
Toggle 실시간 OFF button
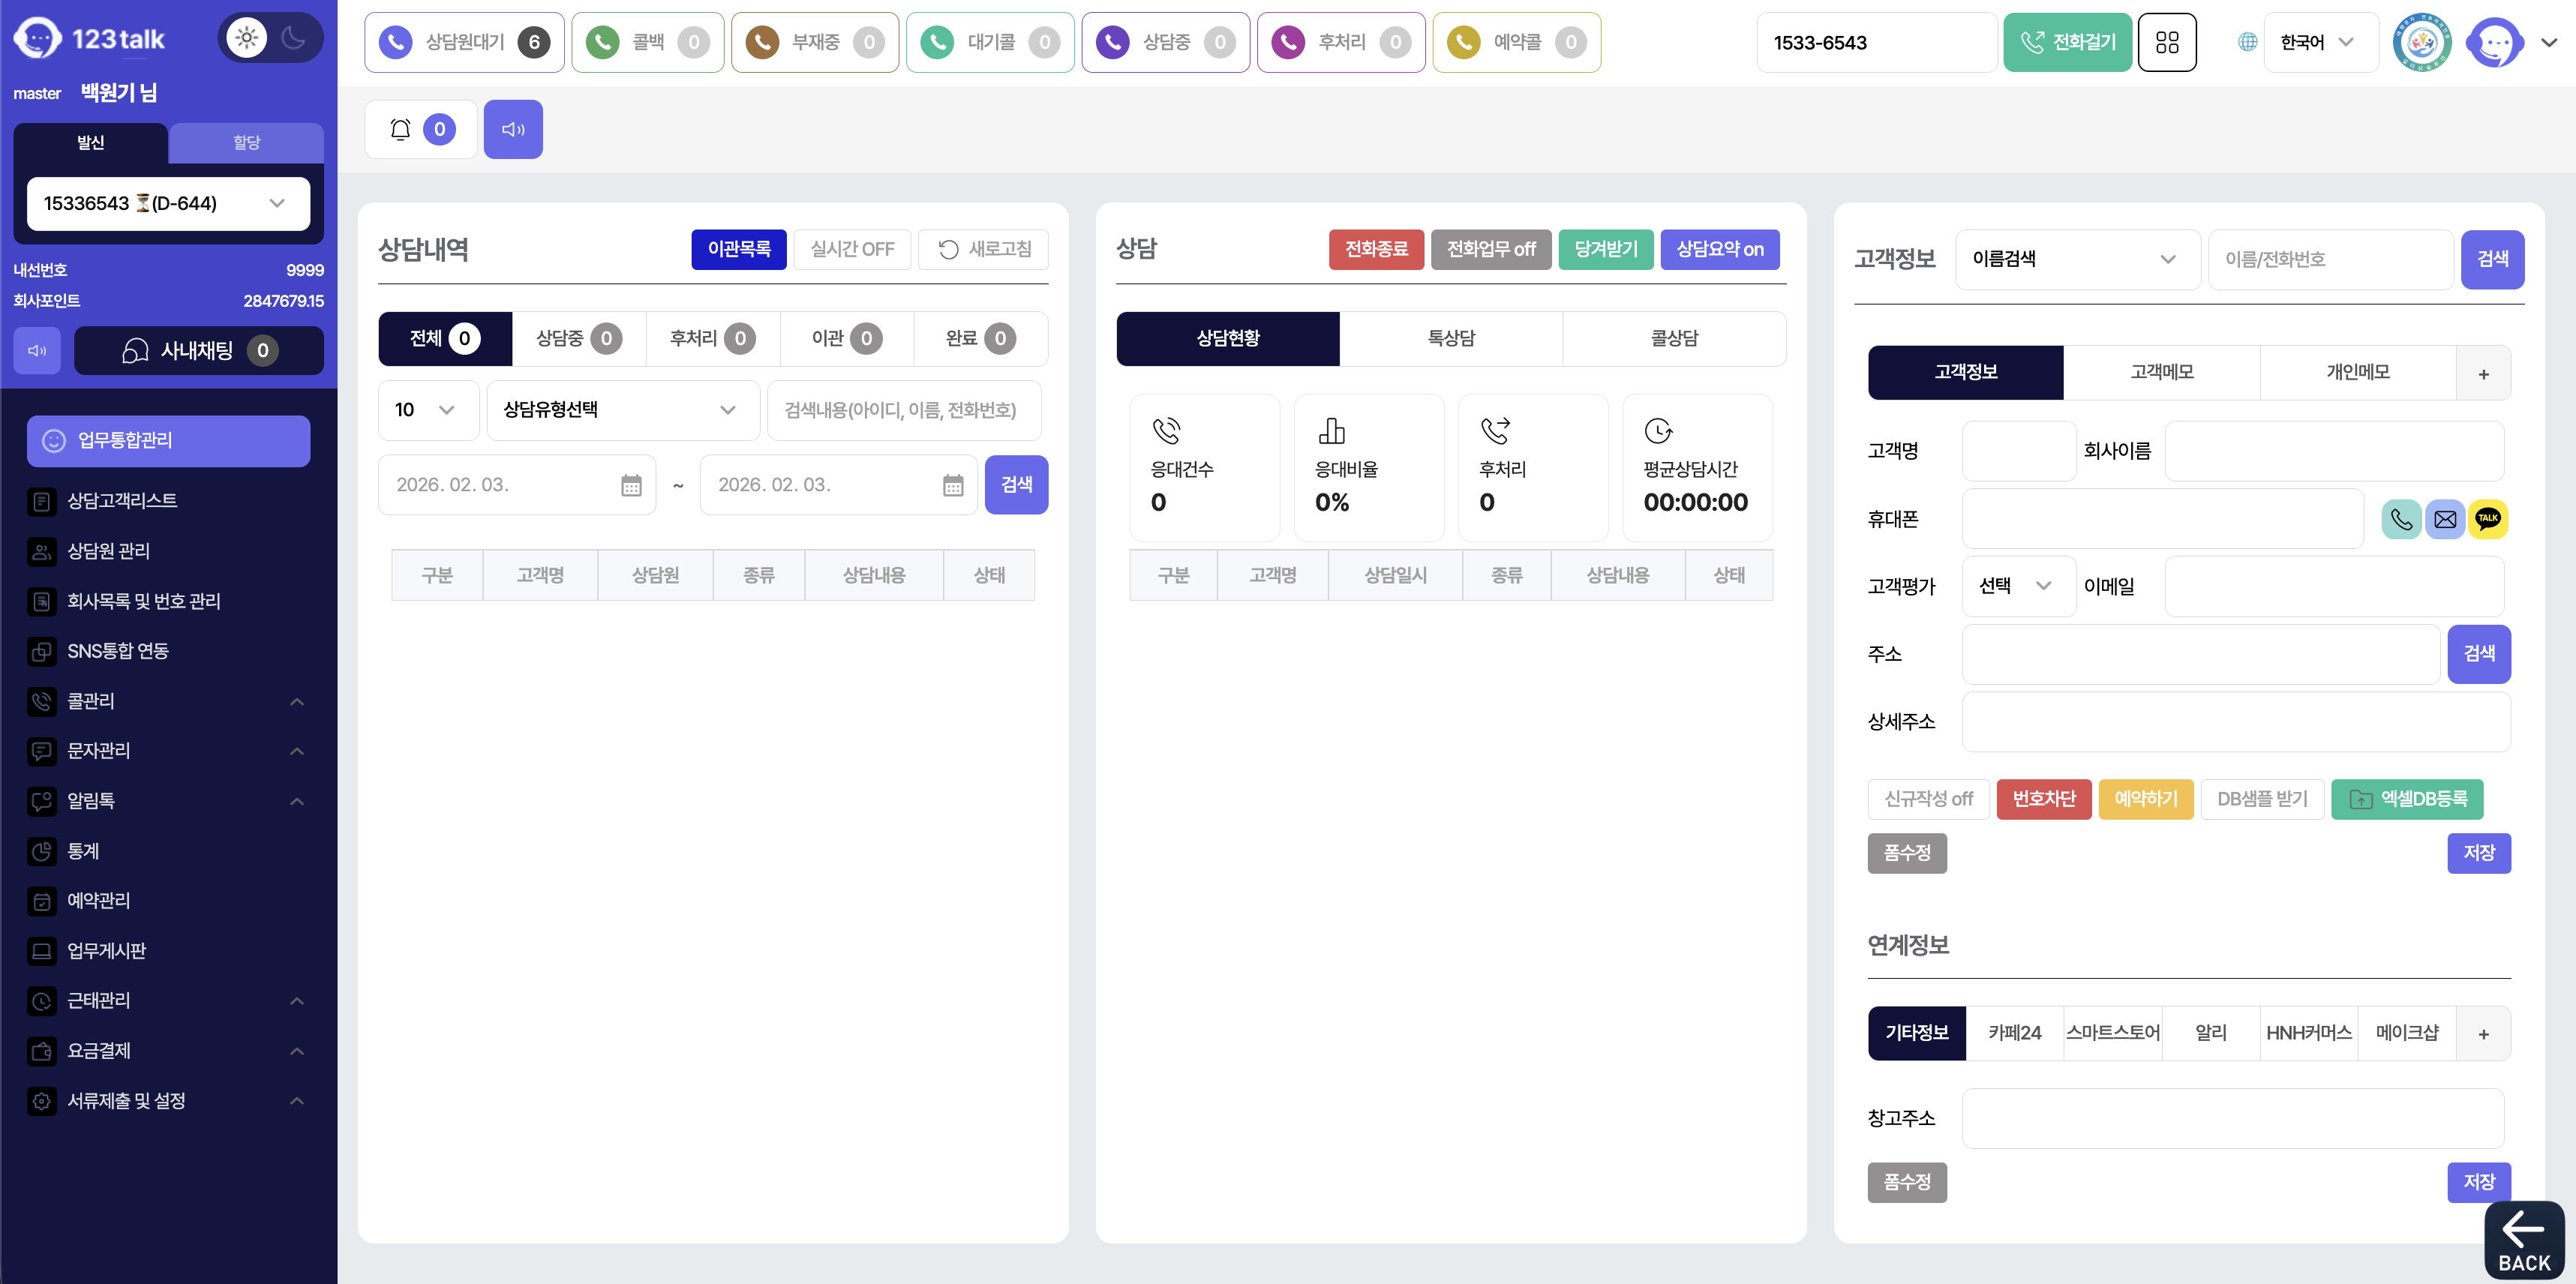click(x=852, y=249)
